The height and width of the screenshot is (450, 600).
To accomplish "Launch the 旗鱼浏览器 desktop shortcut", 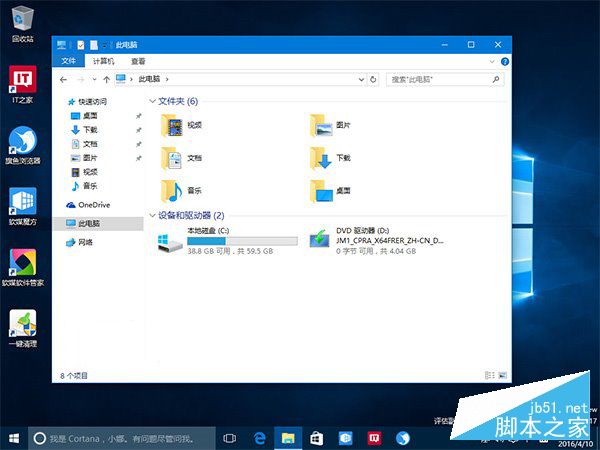I will point(23,145).
